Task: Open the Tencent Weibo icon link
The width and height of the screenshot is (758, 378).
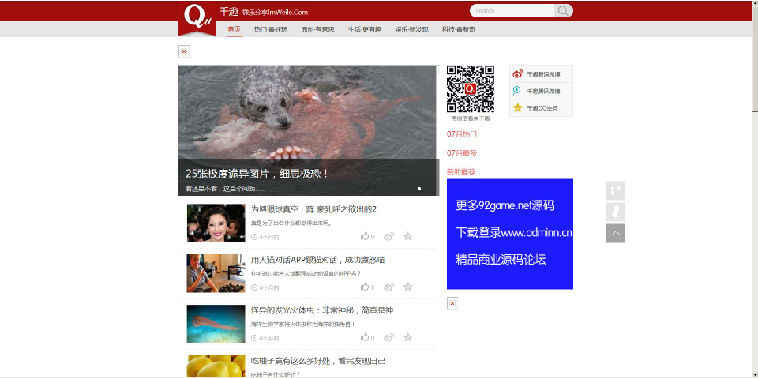Action: [517, 90]
